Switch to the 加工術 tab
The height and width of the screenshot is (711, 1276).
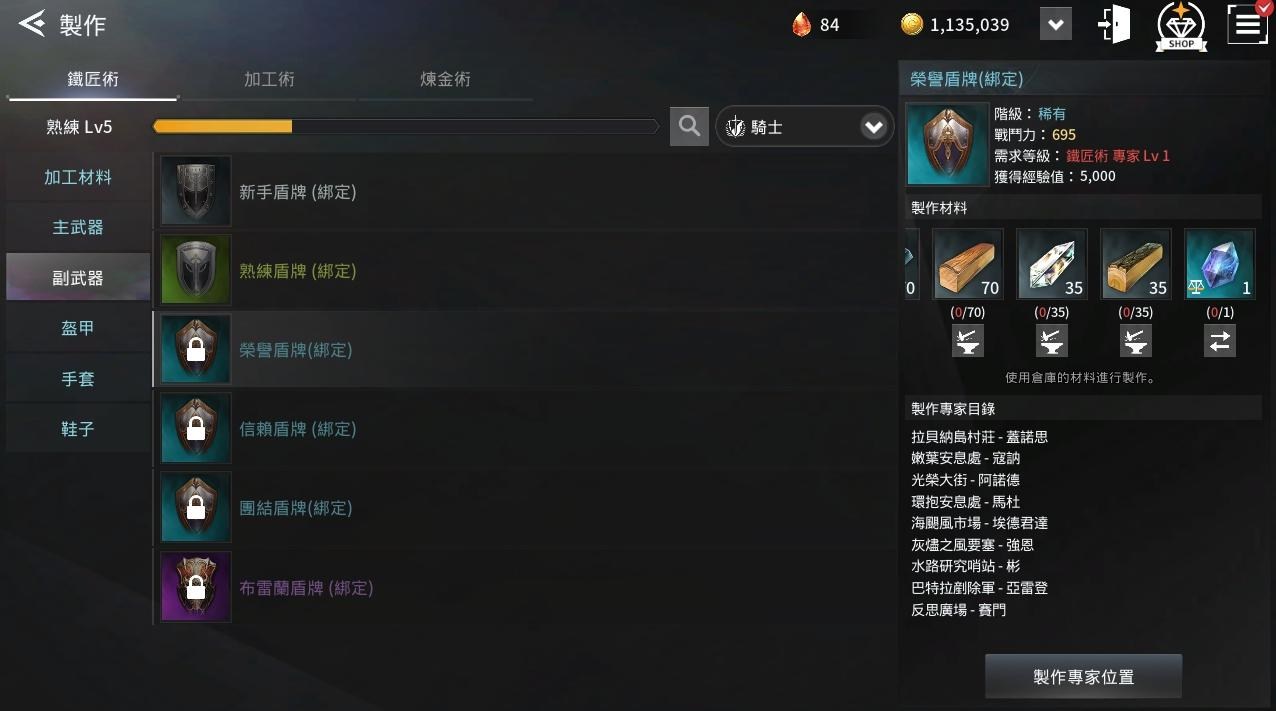pos(269,79)
